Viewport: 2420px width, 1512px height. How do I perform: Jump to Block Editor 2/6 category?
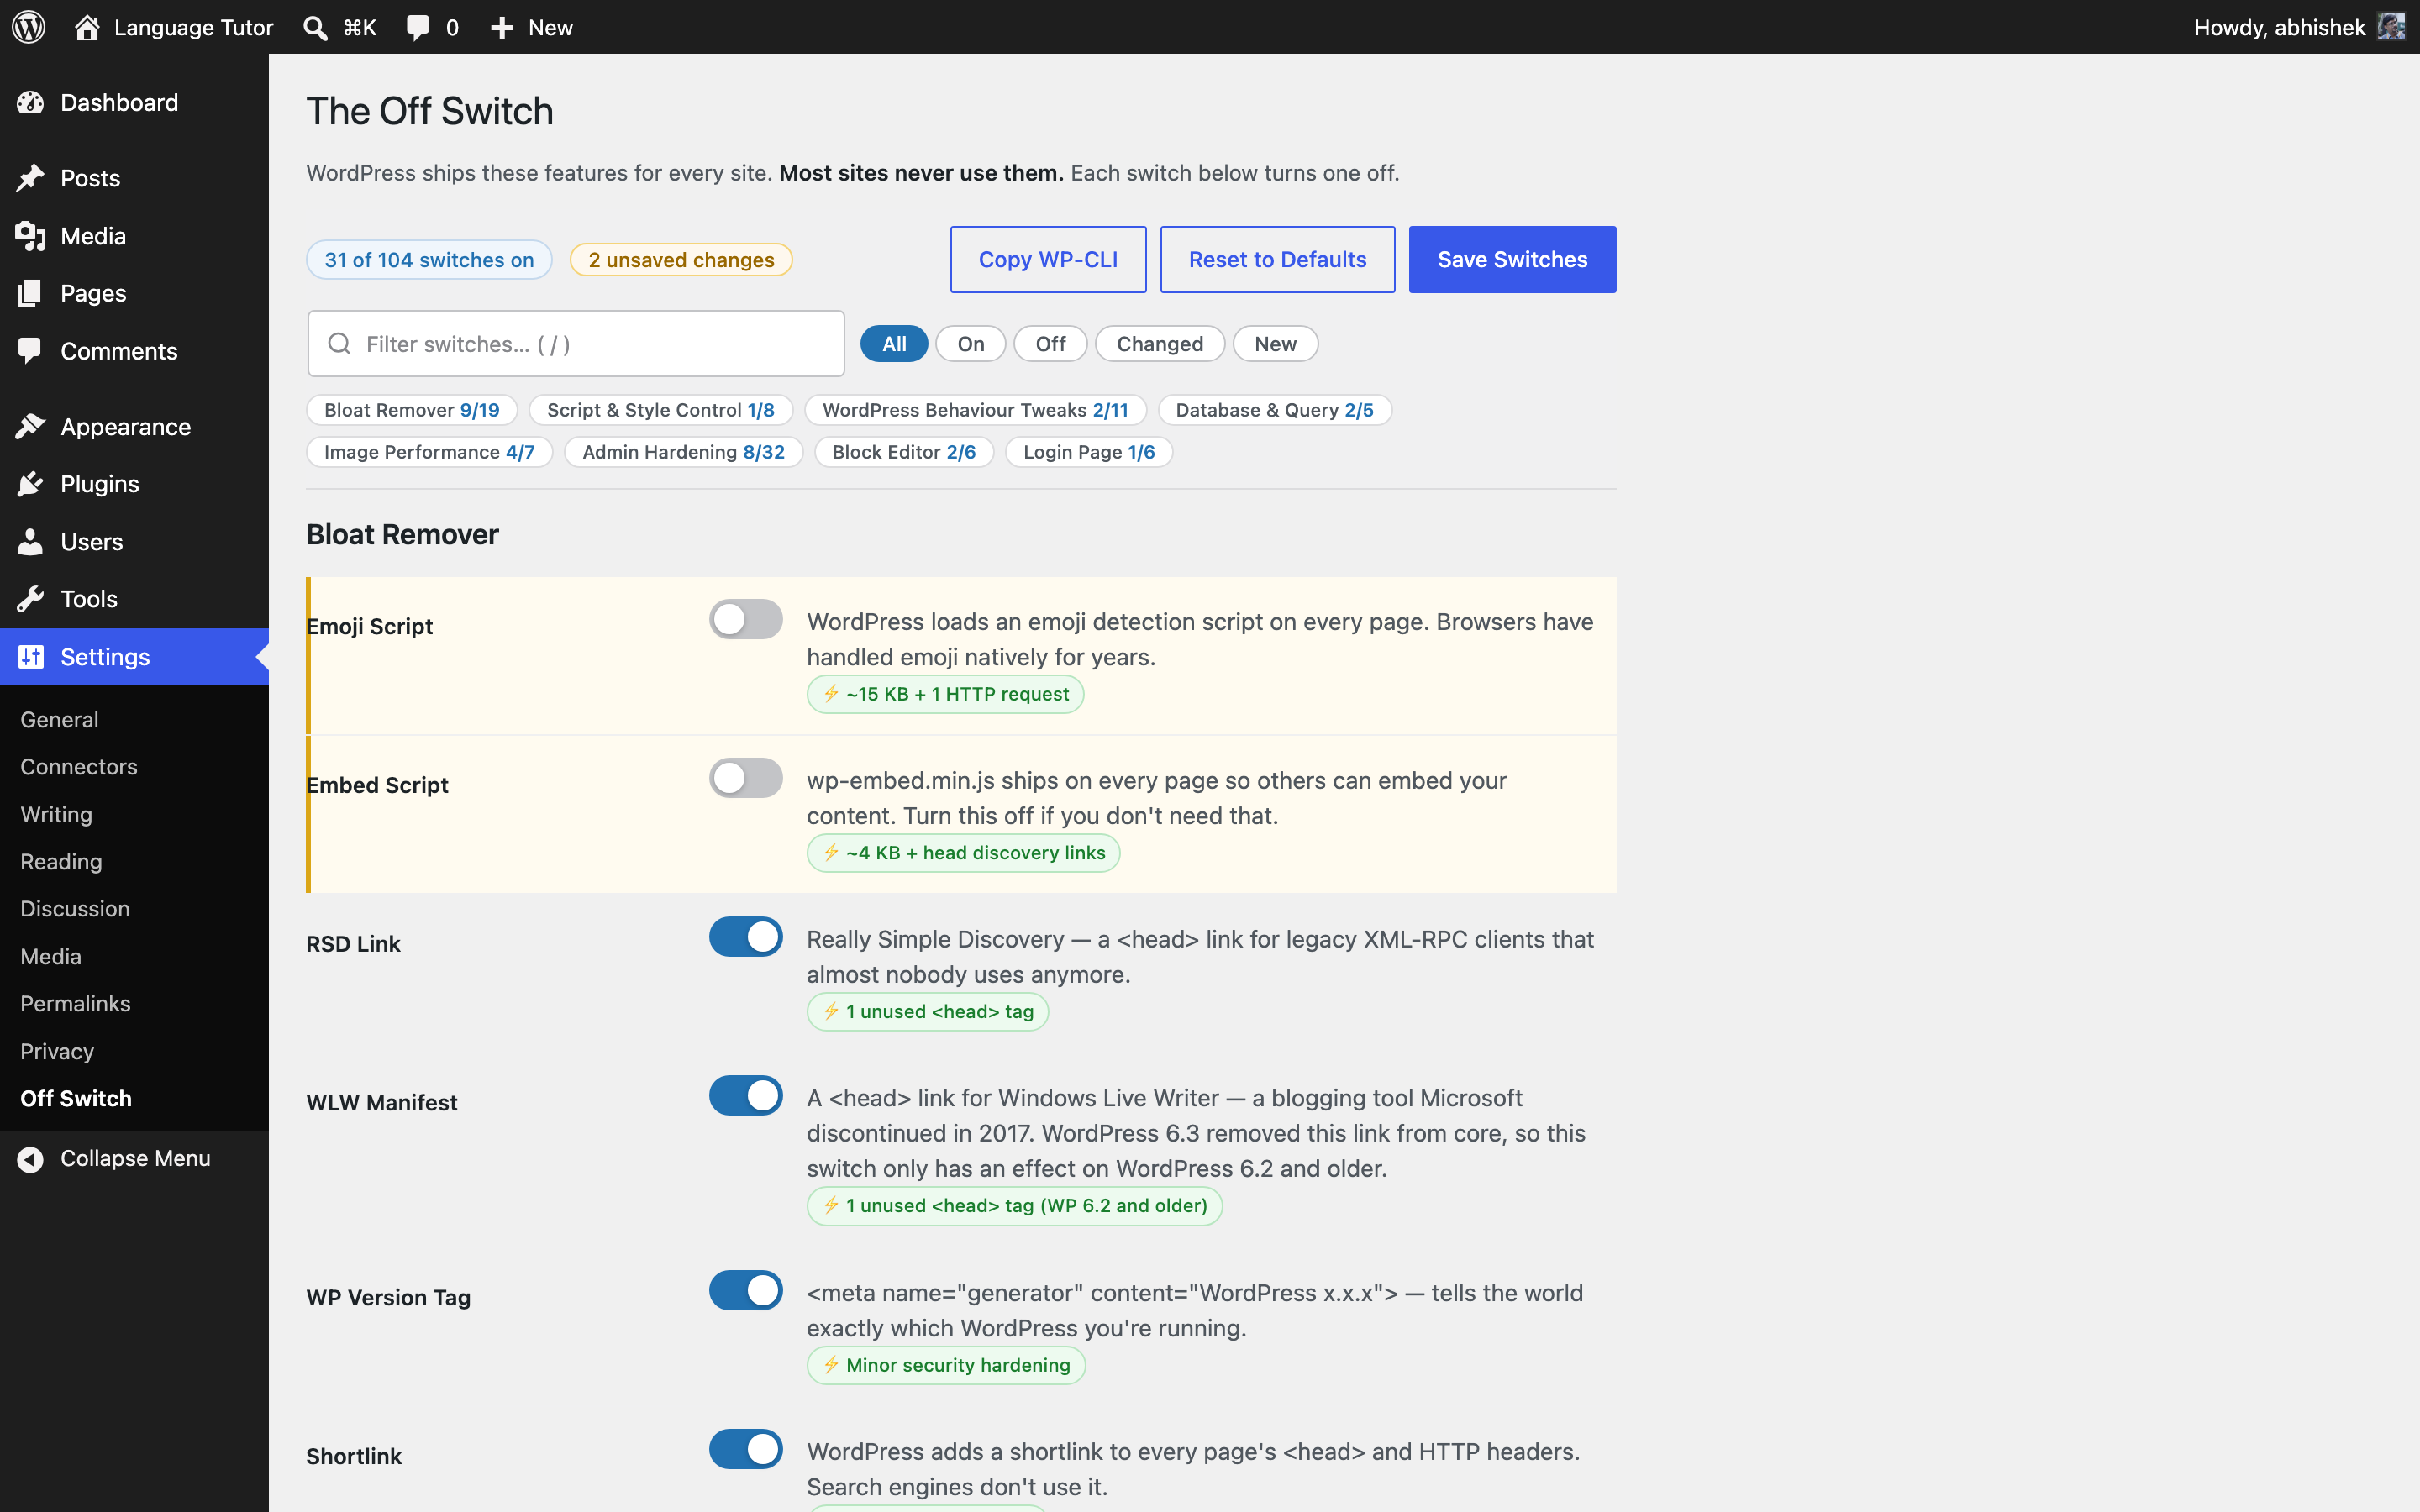coord(904,452)
